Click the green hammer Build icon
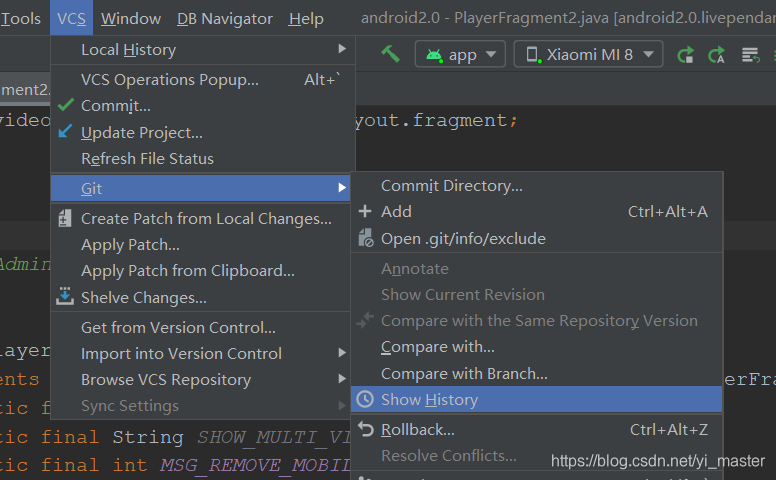 (390, 53)
